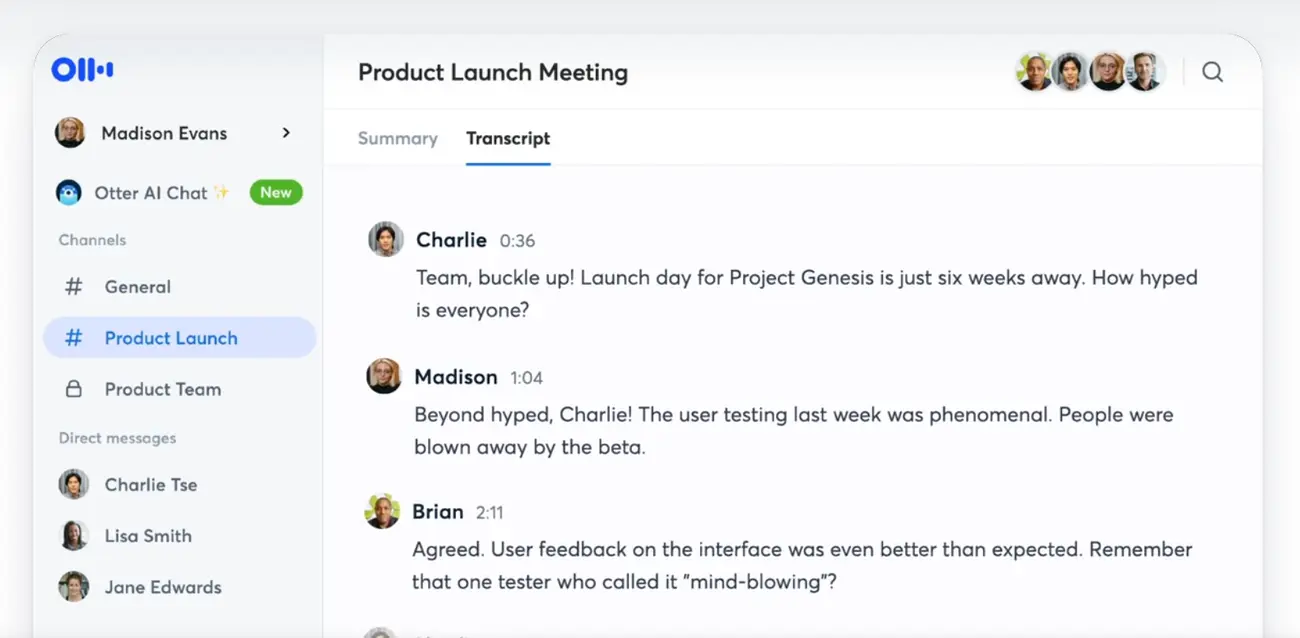This screenshot has height=638, width=1300.
Task: Select the Transcript tab
Action: pos(508,139)
